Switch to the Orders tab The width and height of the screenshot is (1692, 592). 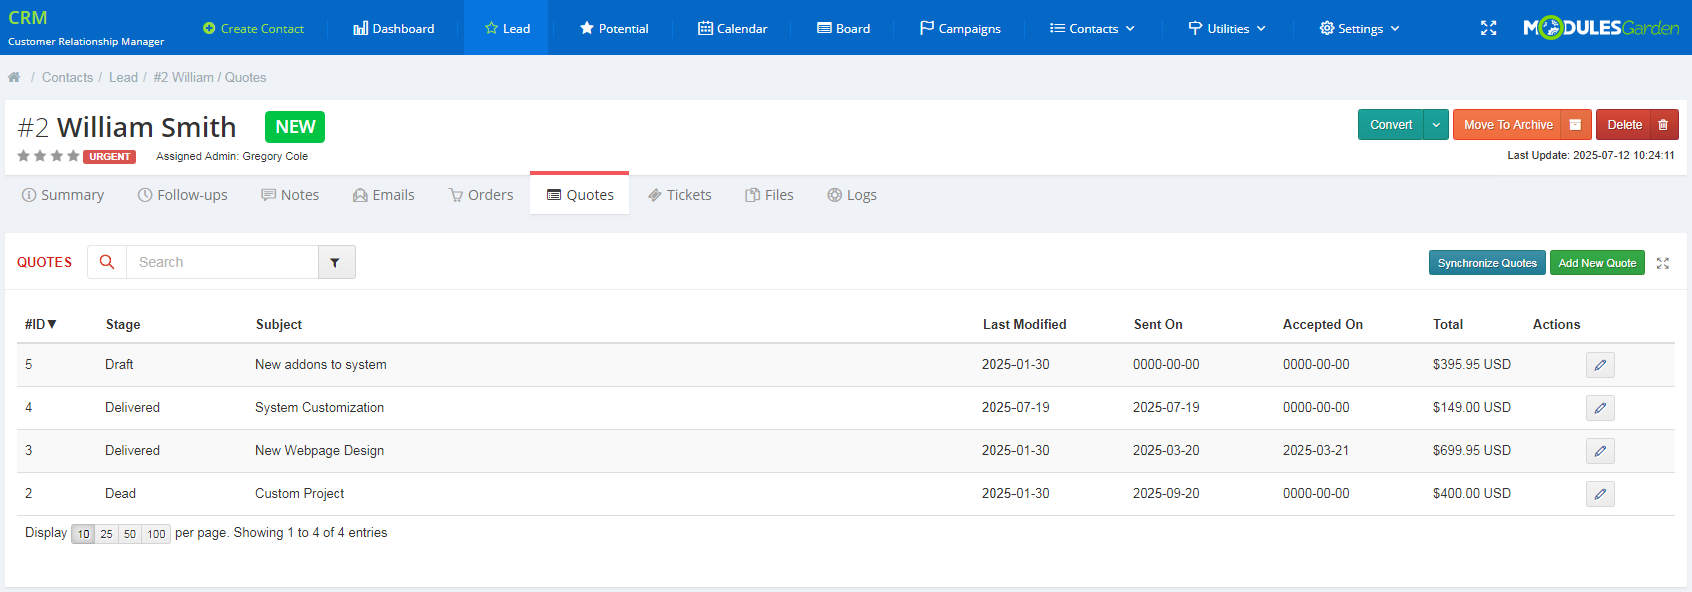click(481, 195)
